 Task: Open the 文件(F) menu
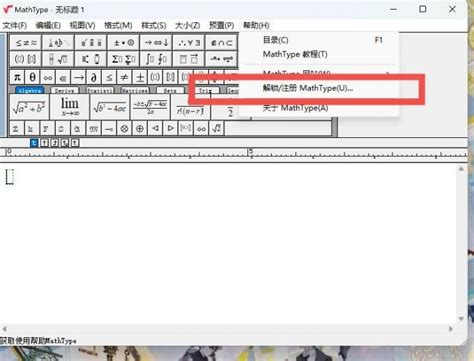(x=15, y=25)
